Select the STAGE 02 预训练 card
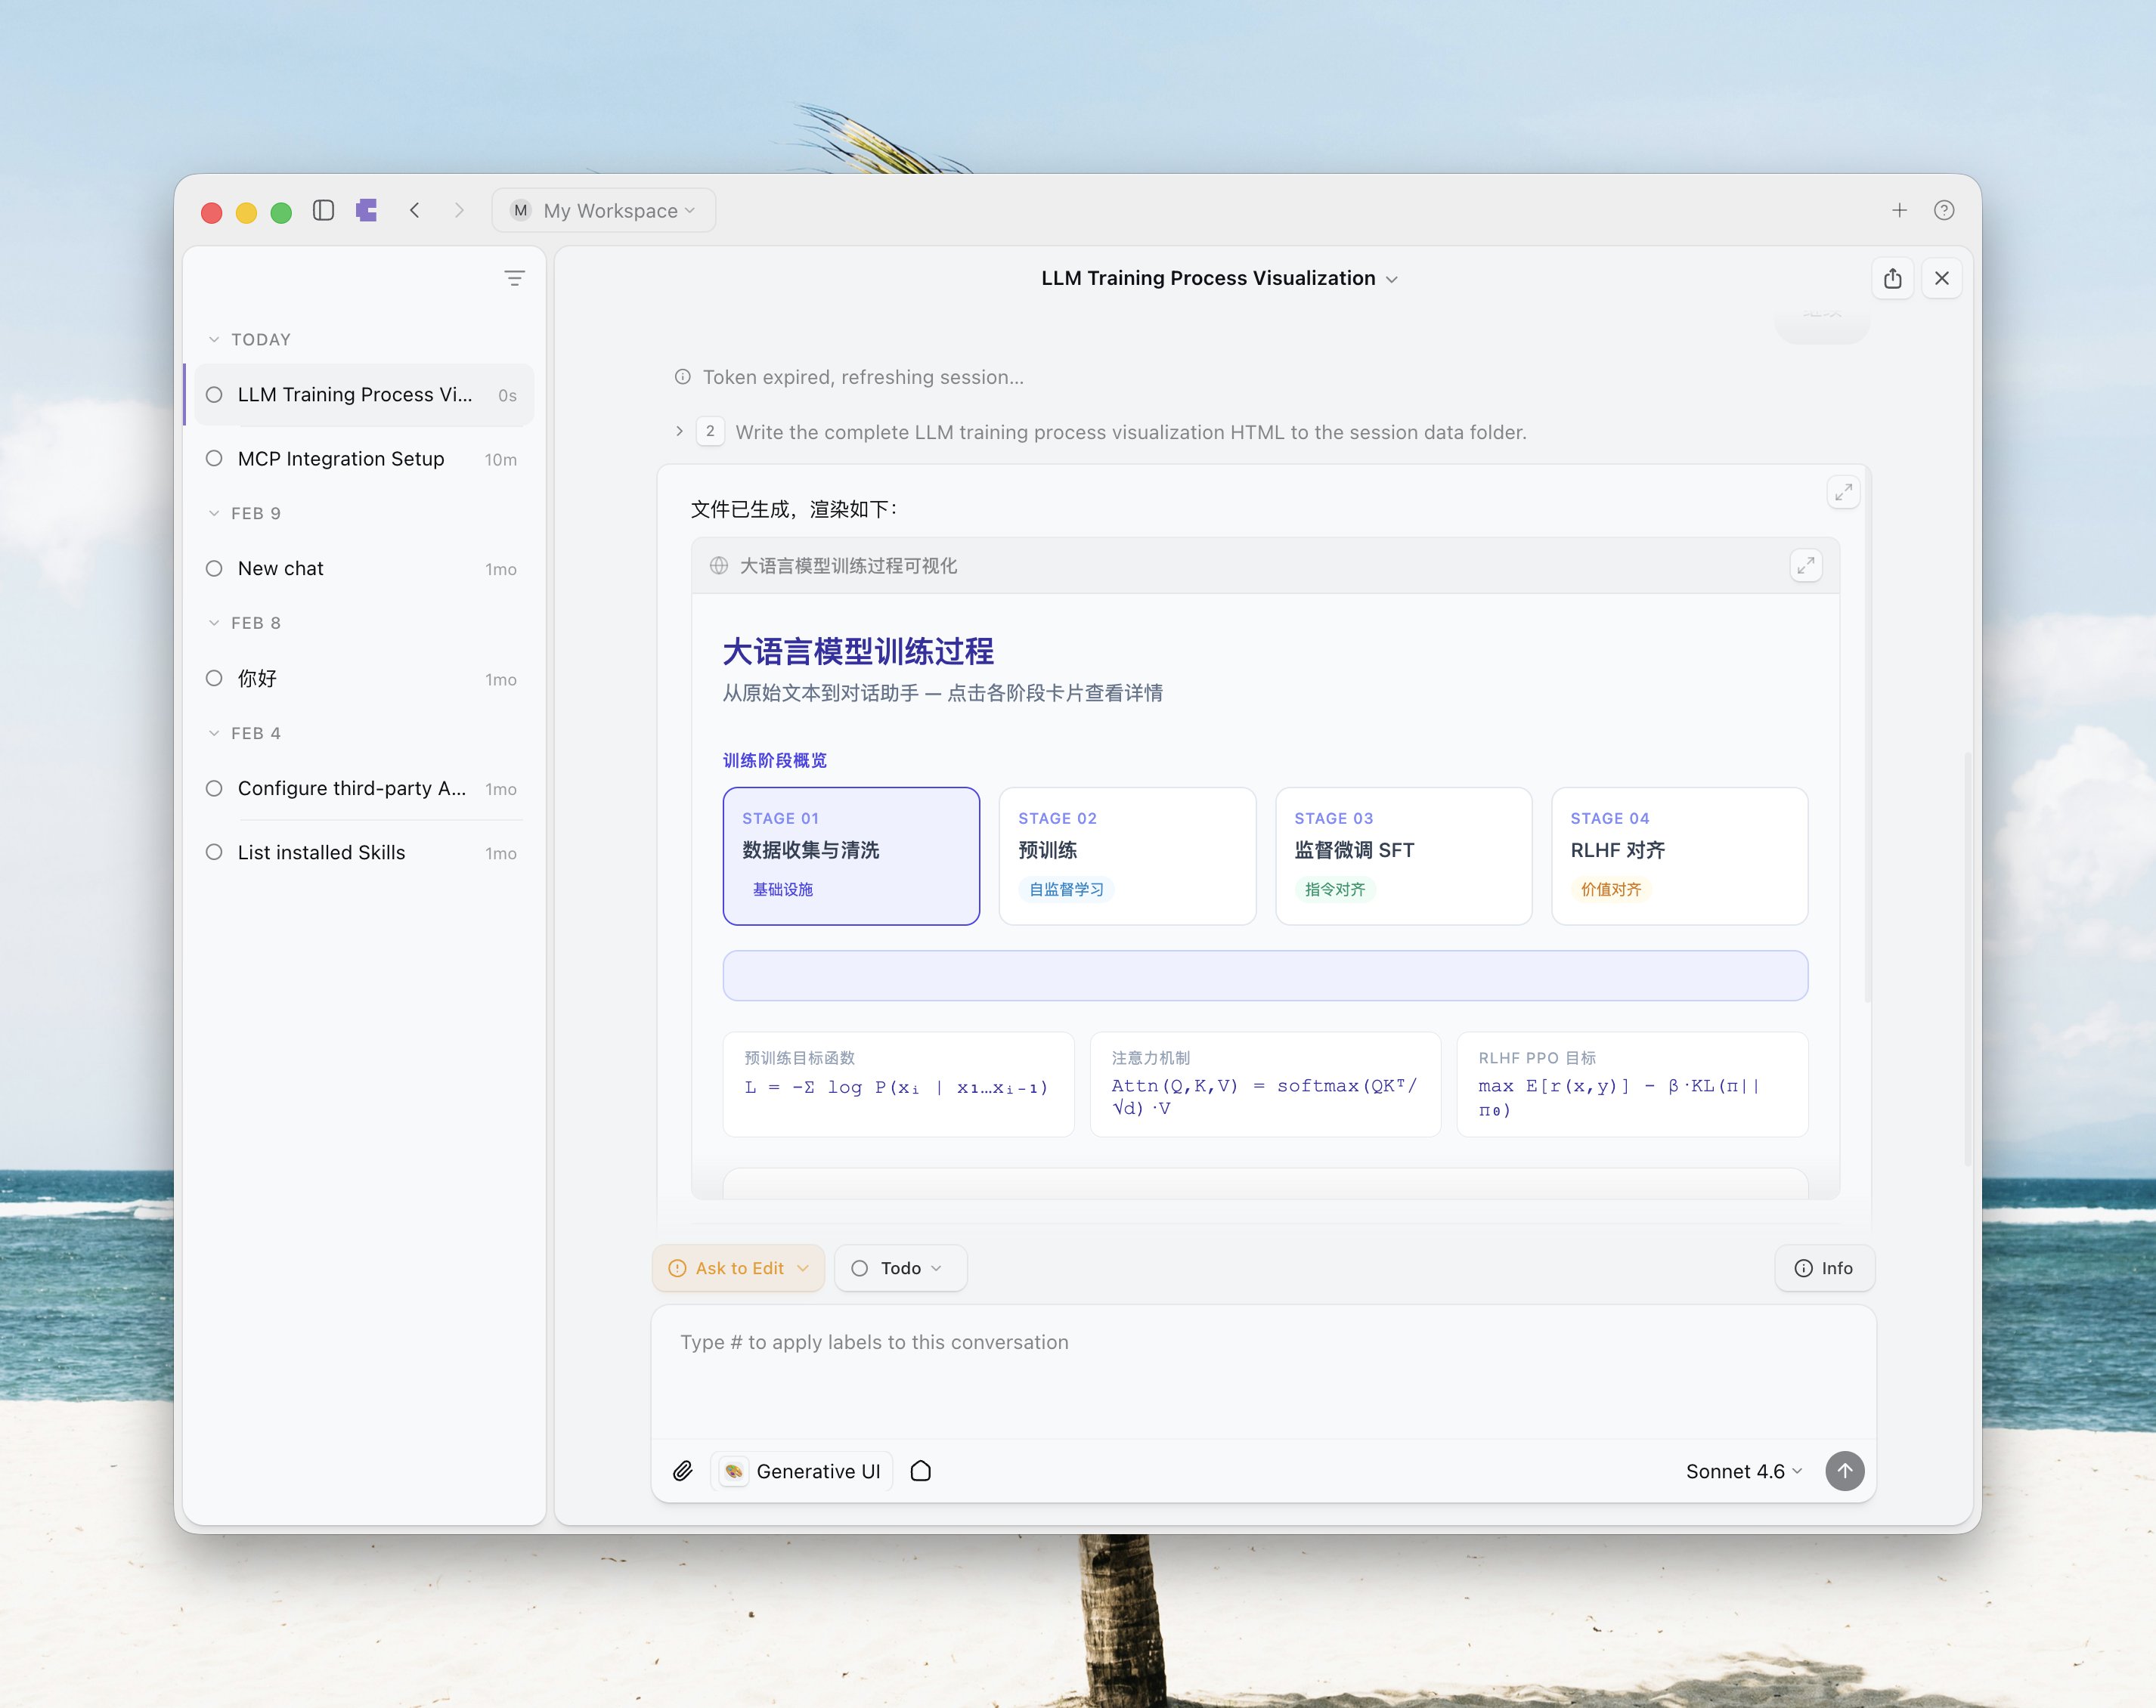This screenshot has width=2156, height=1708. tap(1127, 856)
